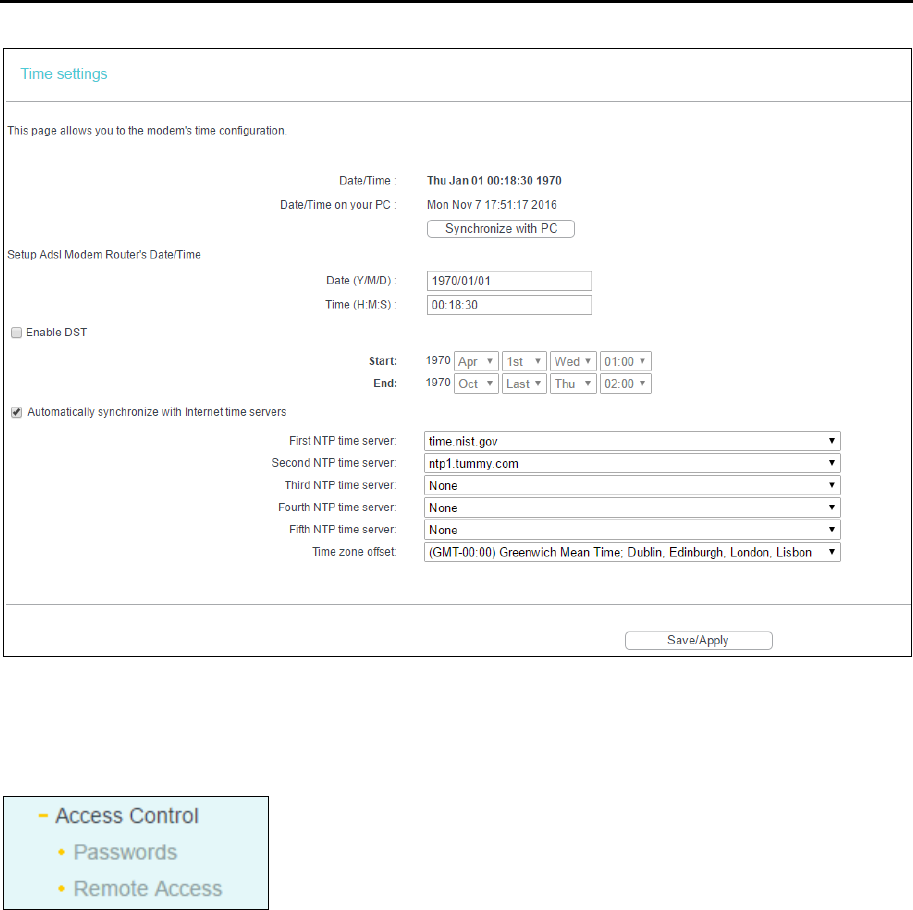Uncheck Automatically synchronize with Internet time servers

click(16, 412)
